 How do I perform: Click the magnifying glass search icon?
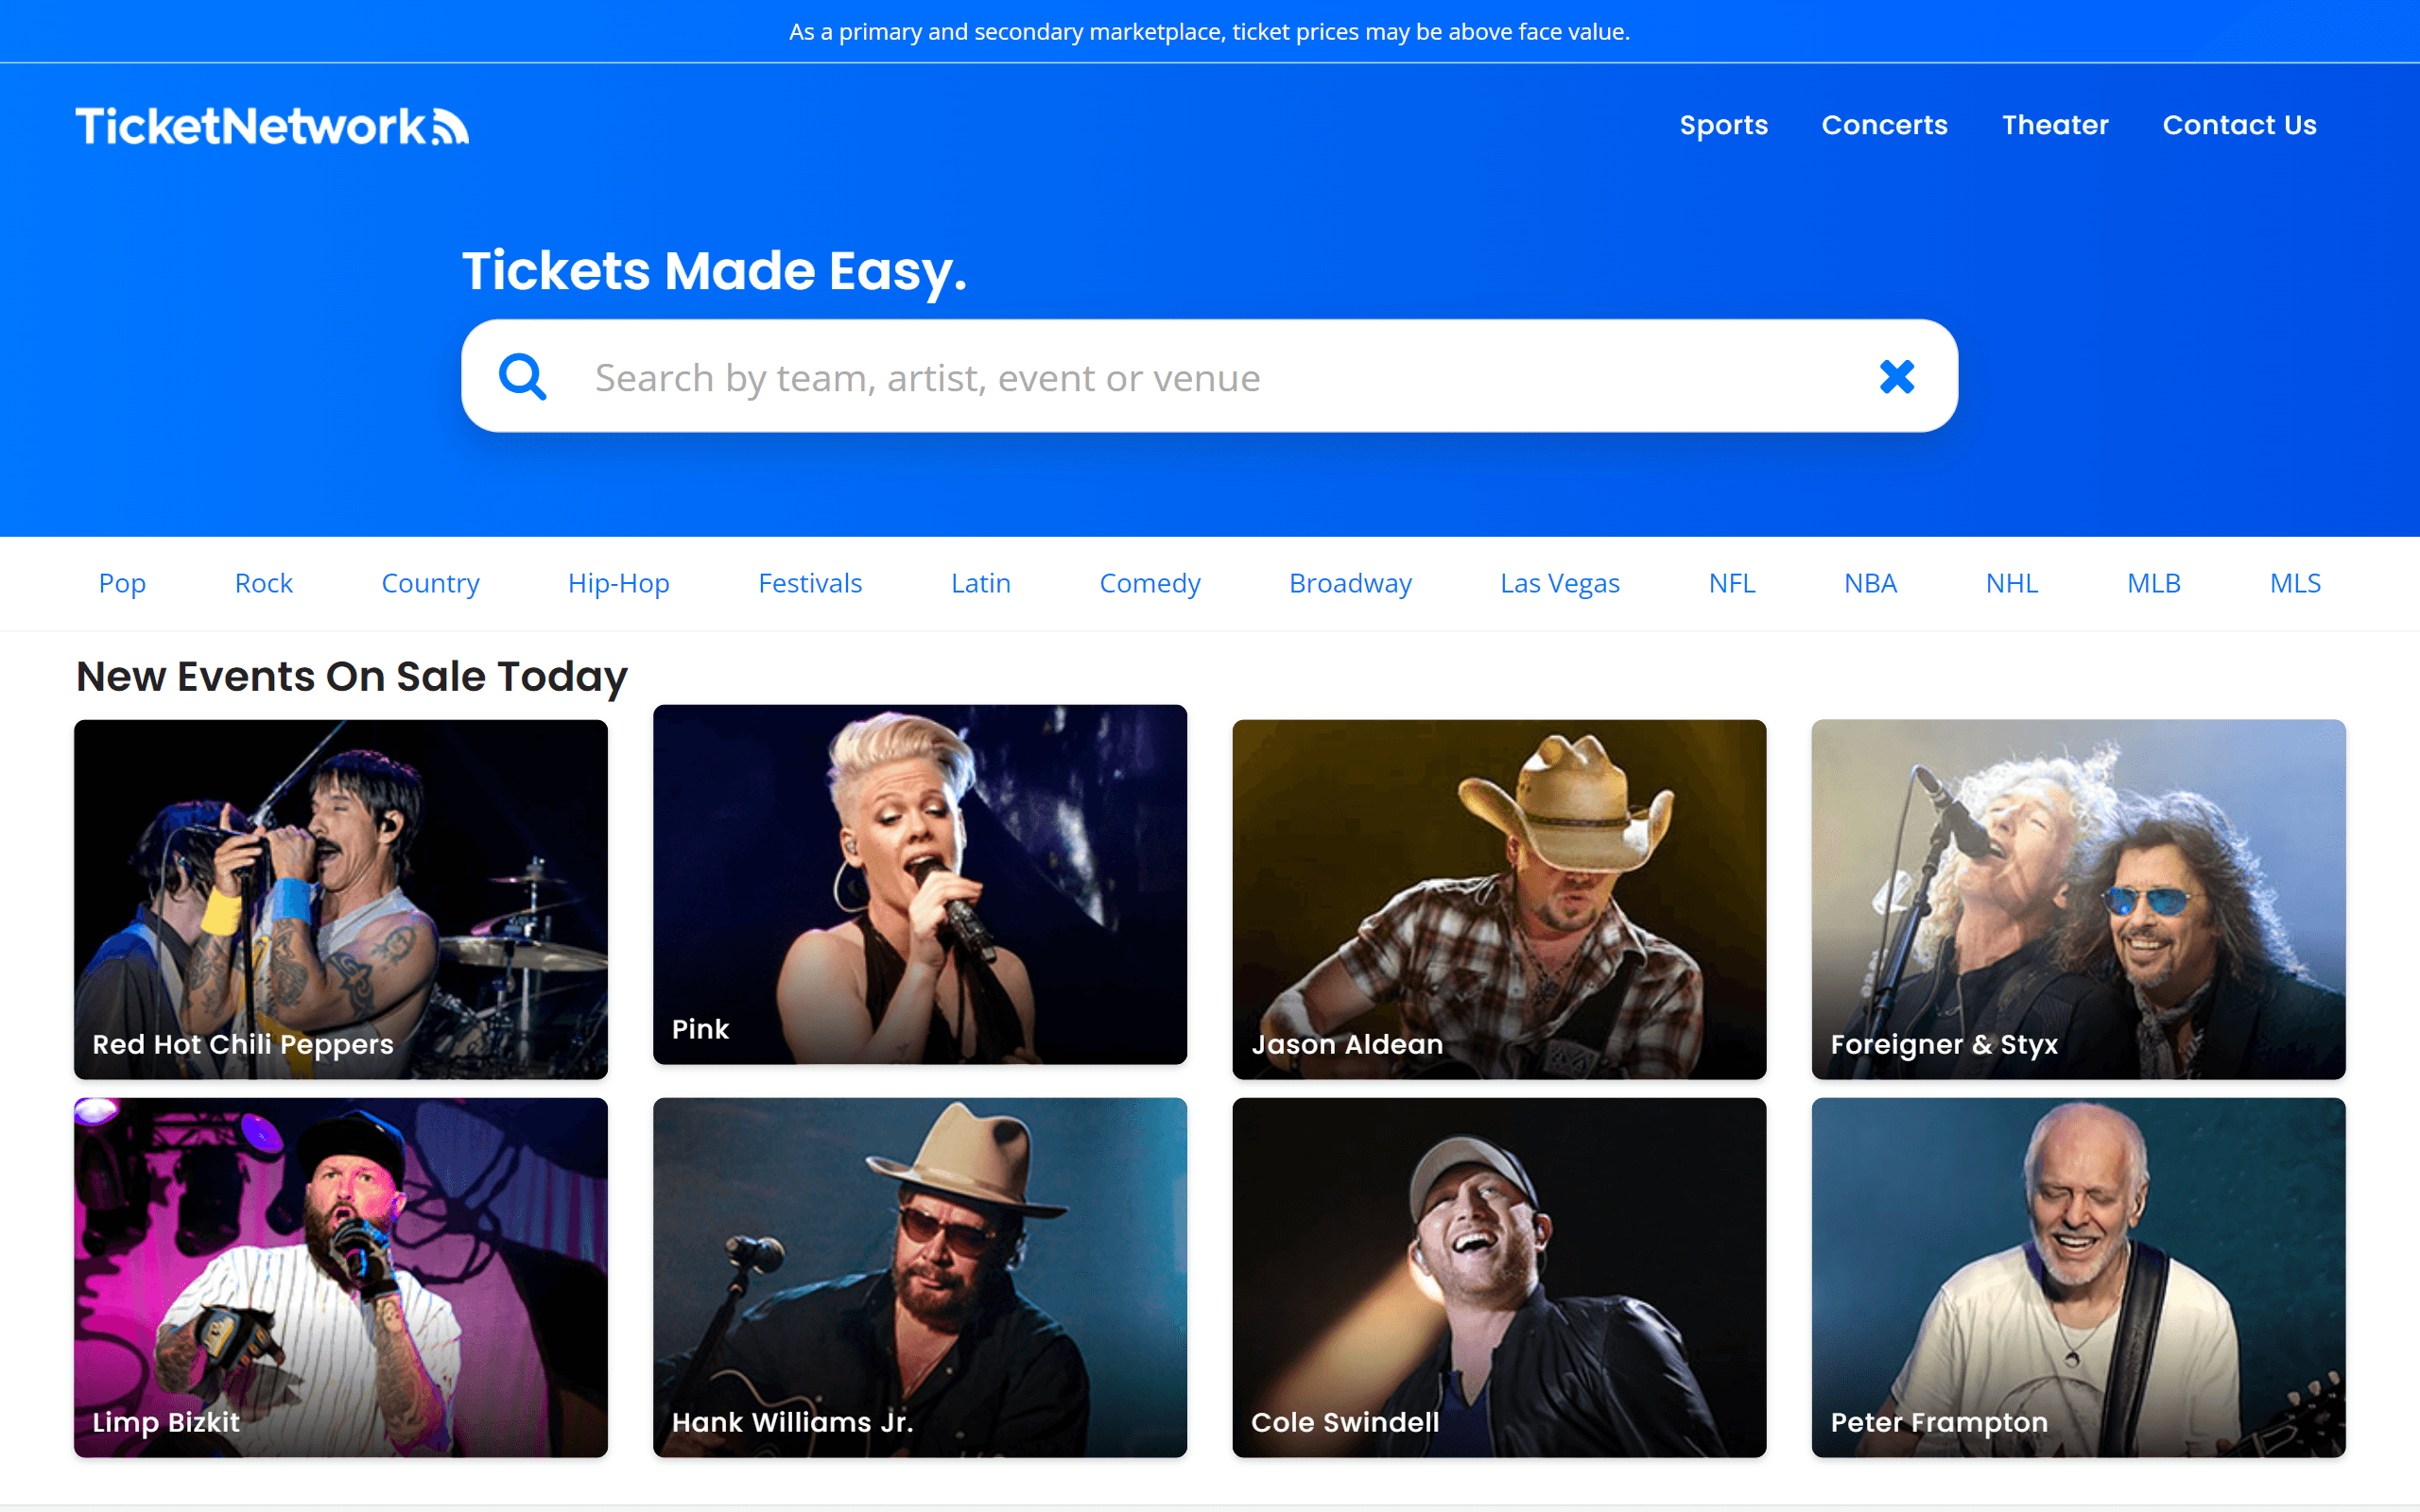(x=522, y=377)
